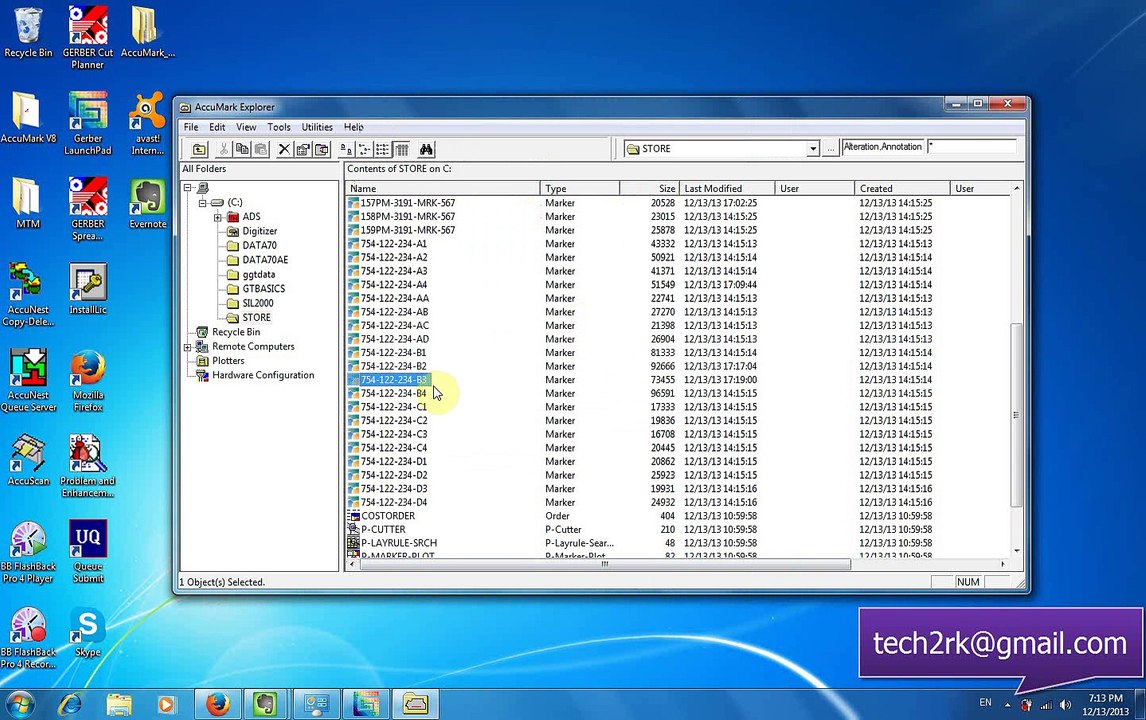Open avast! Internet Security desktop icon
The image size is (1146, 720).
tap(148, 124)
